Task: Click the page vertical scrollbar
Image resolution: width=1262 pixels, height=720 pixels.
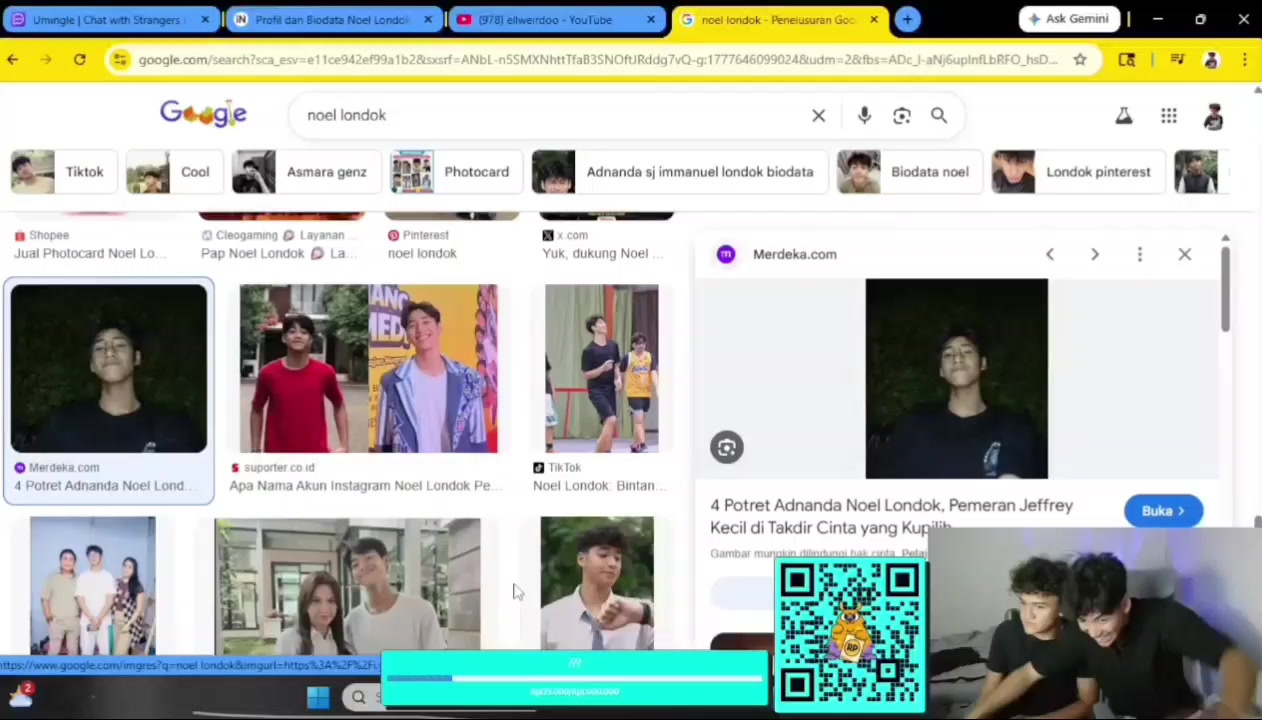Action: (1256, 524)
